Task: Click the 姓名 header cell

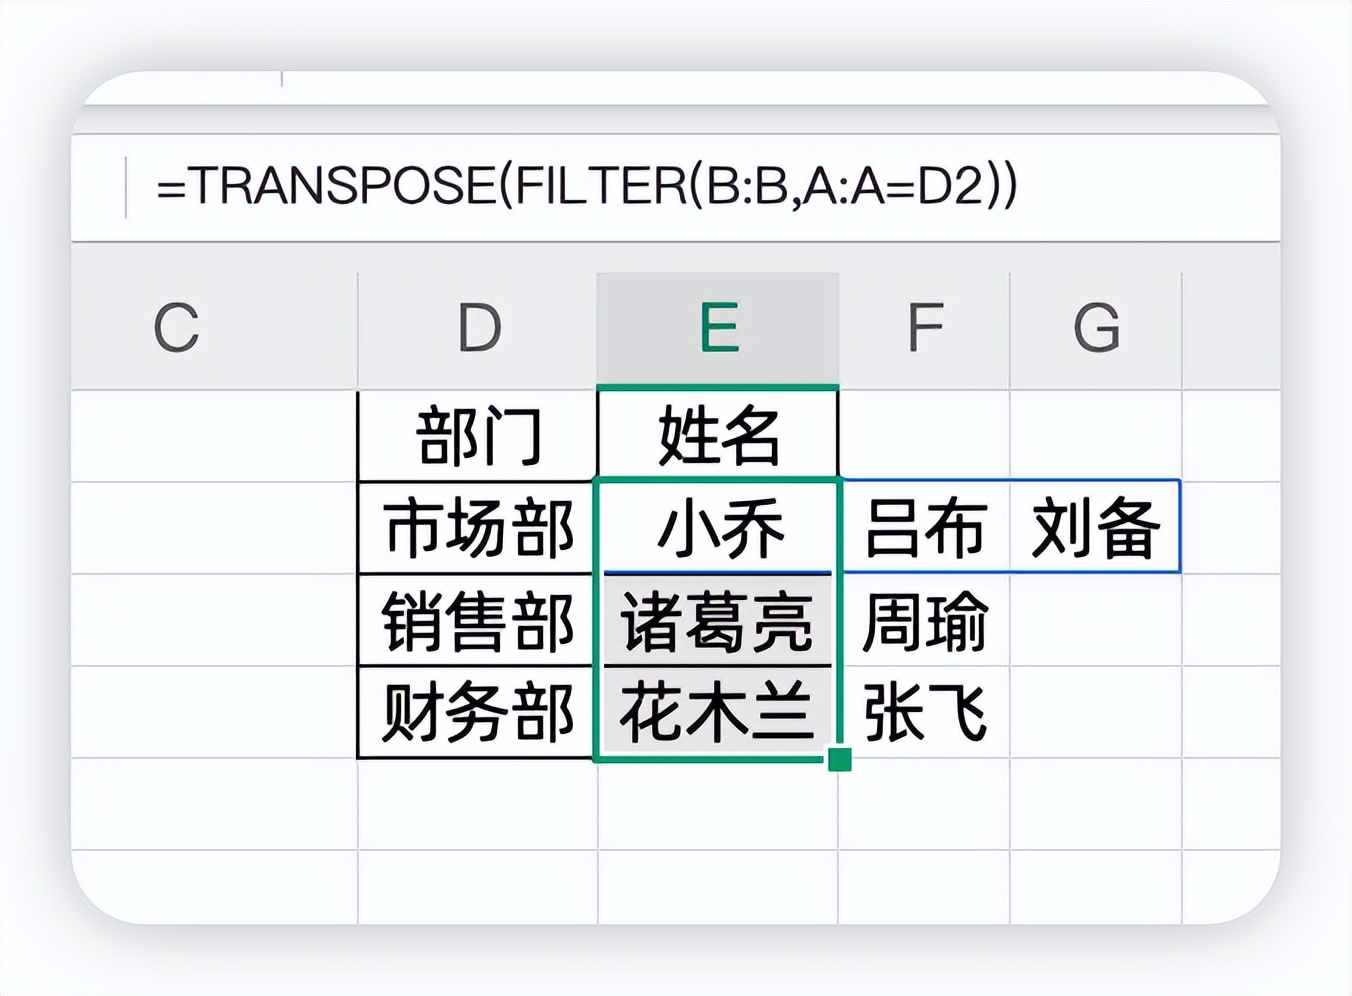Action: coord(718,436)
